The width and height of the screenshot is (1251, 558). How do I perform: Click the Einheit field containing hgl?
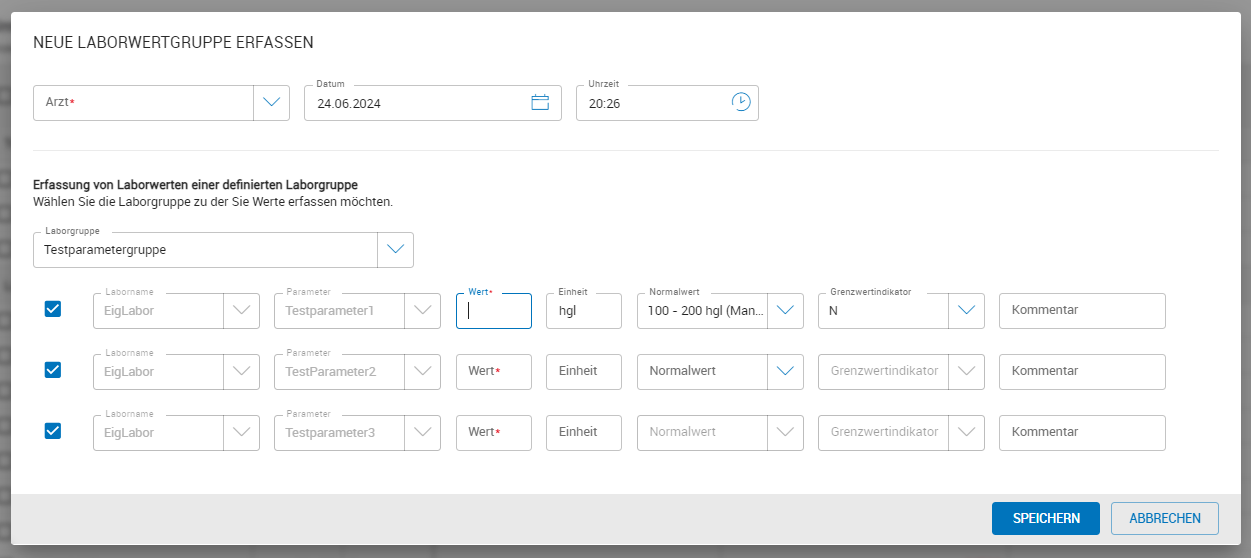tap(583, 311)
